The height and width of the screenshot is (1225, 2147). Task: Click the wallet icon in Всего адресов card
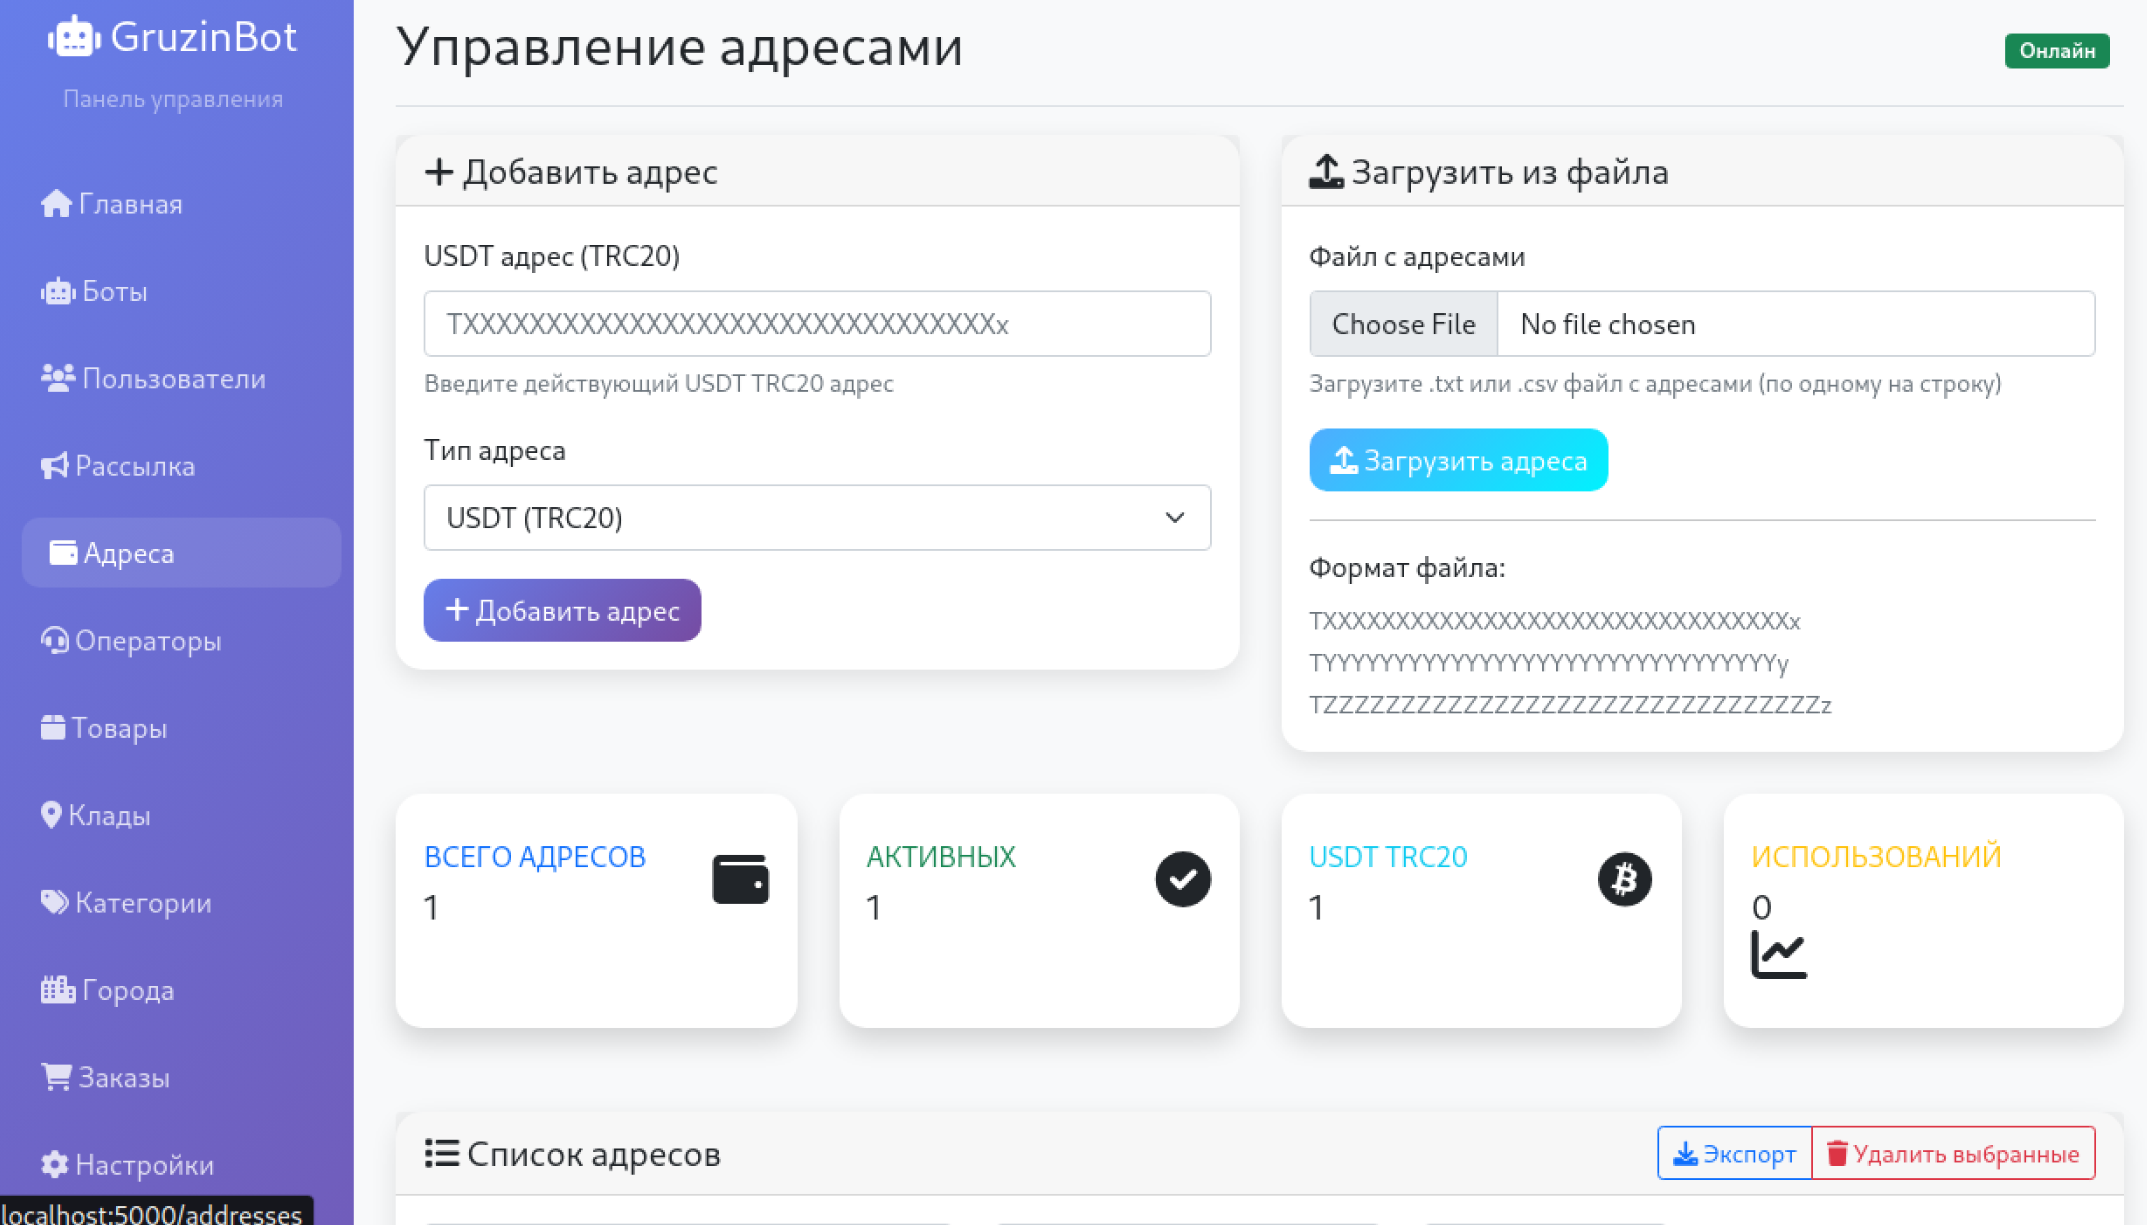[x=740, y=879]
